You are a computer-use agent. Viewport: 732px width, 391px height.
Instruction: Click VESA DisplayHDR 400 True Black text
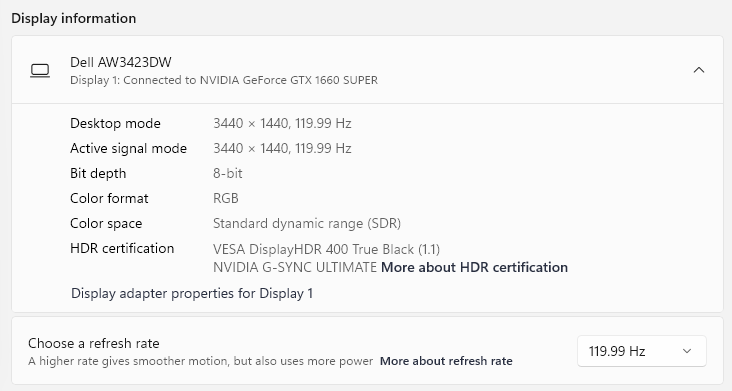[x=326, y=249]
